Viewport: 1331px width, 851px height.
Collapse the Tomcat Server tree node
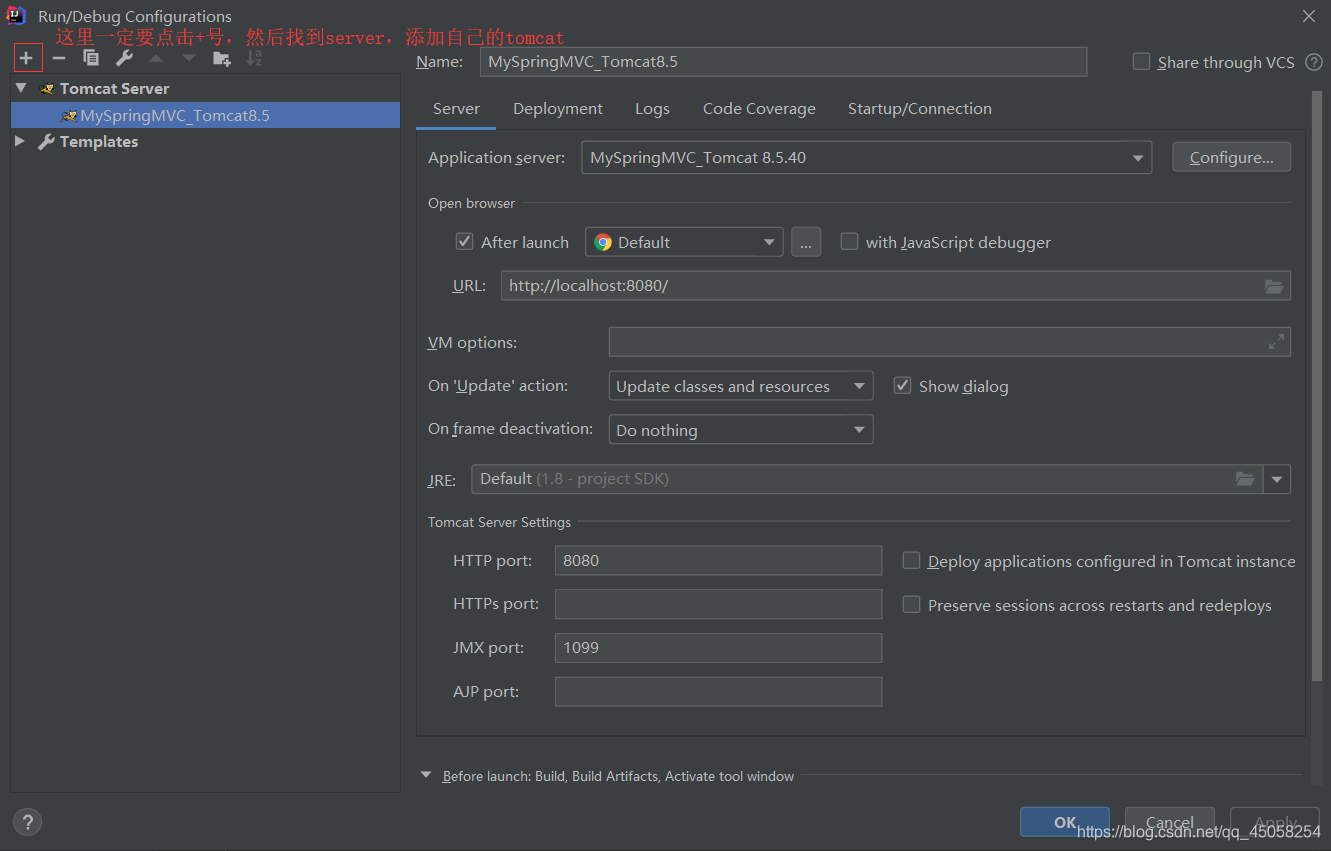pyautogui.click(x=21, y=88)
